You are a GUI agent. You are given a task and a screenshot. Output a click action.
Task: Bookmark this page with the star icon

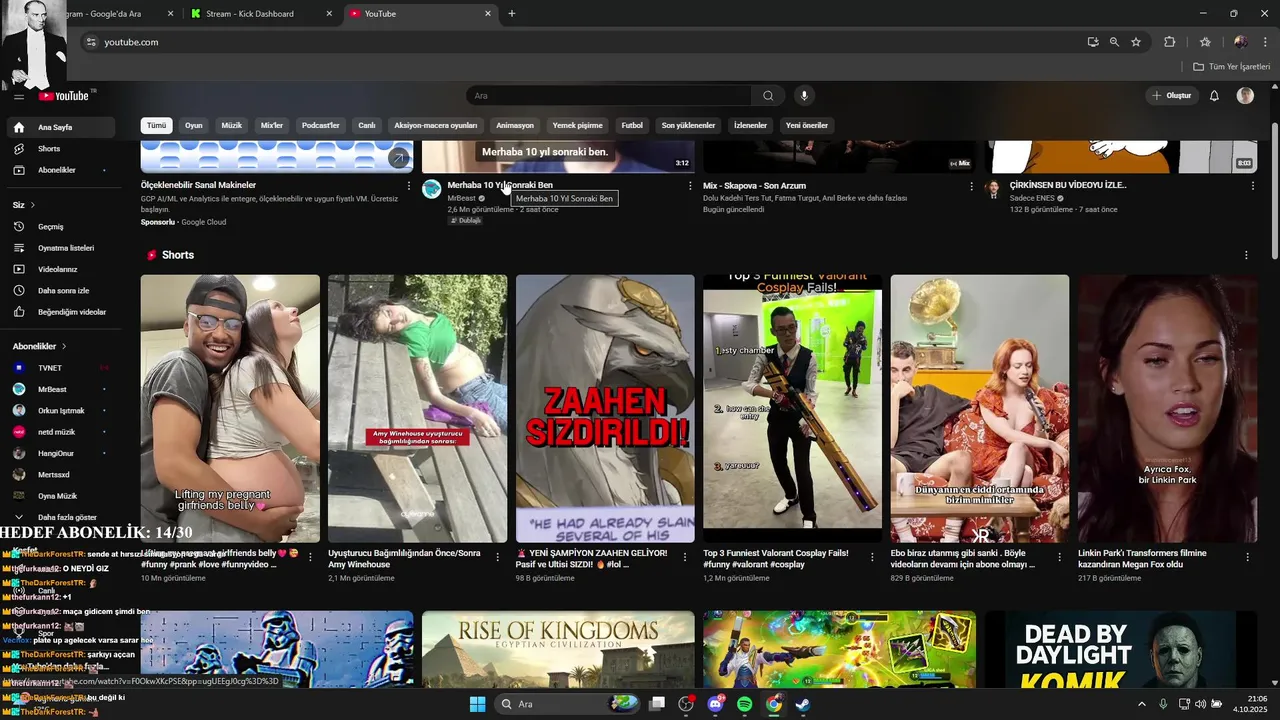[1136, 42]
